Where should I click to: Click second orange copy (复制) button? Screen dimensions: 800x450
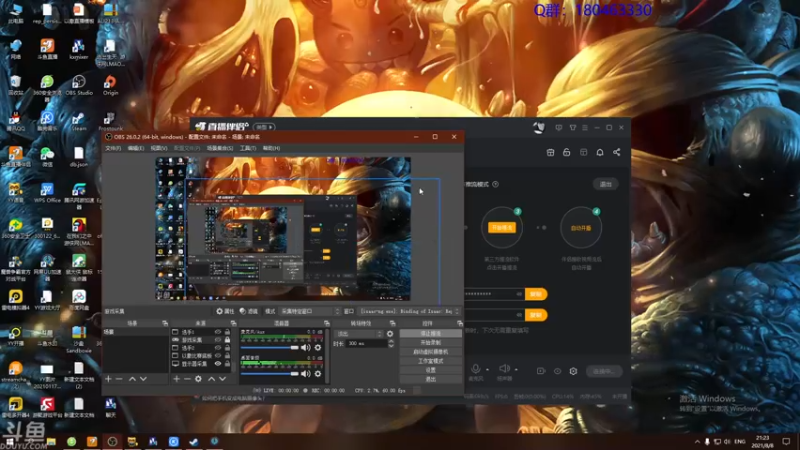536,315
